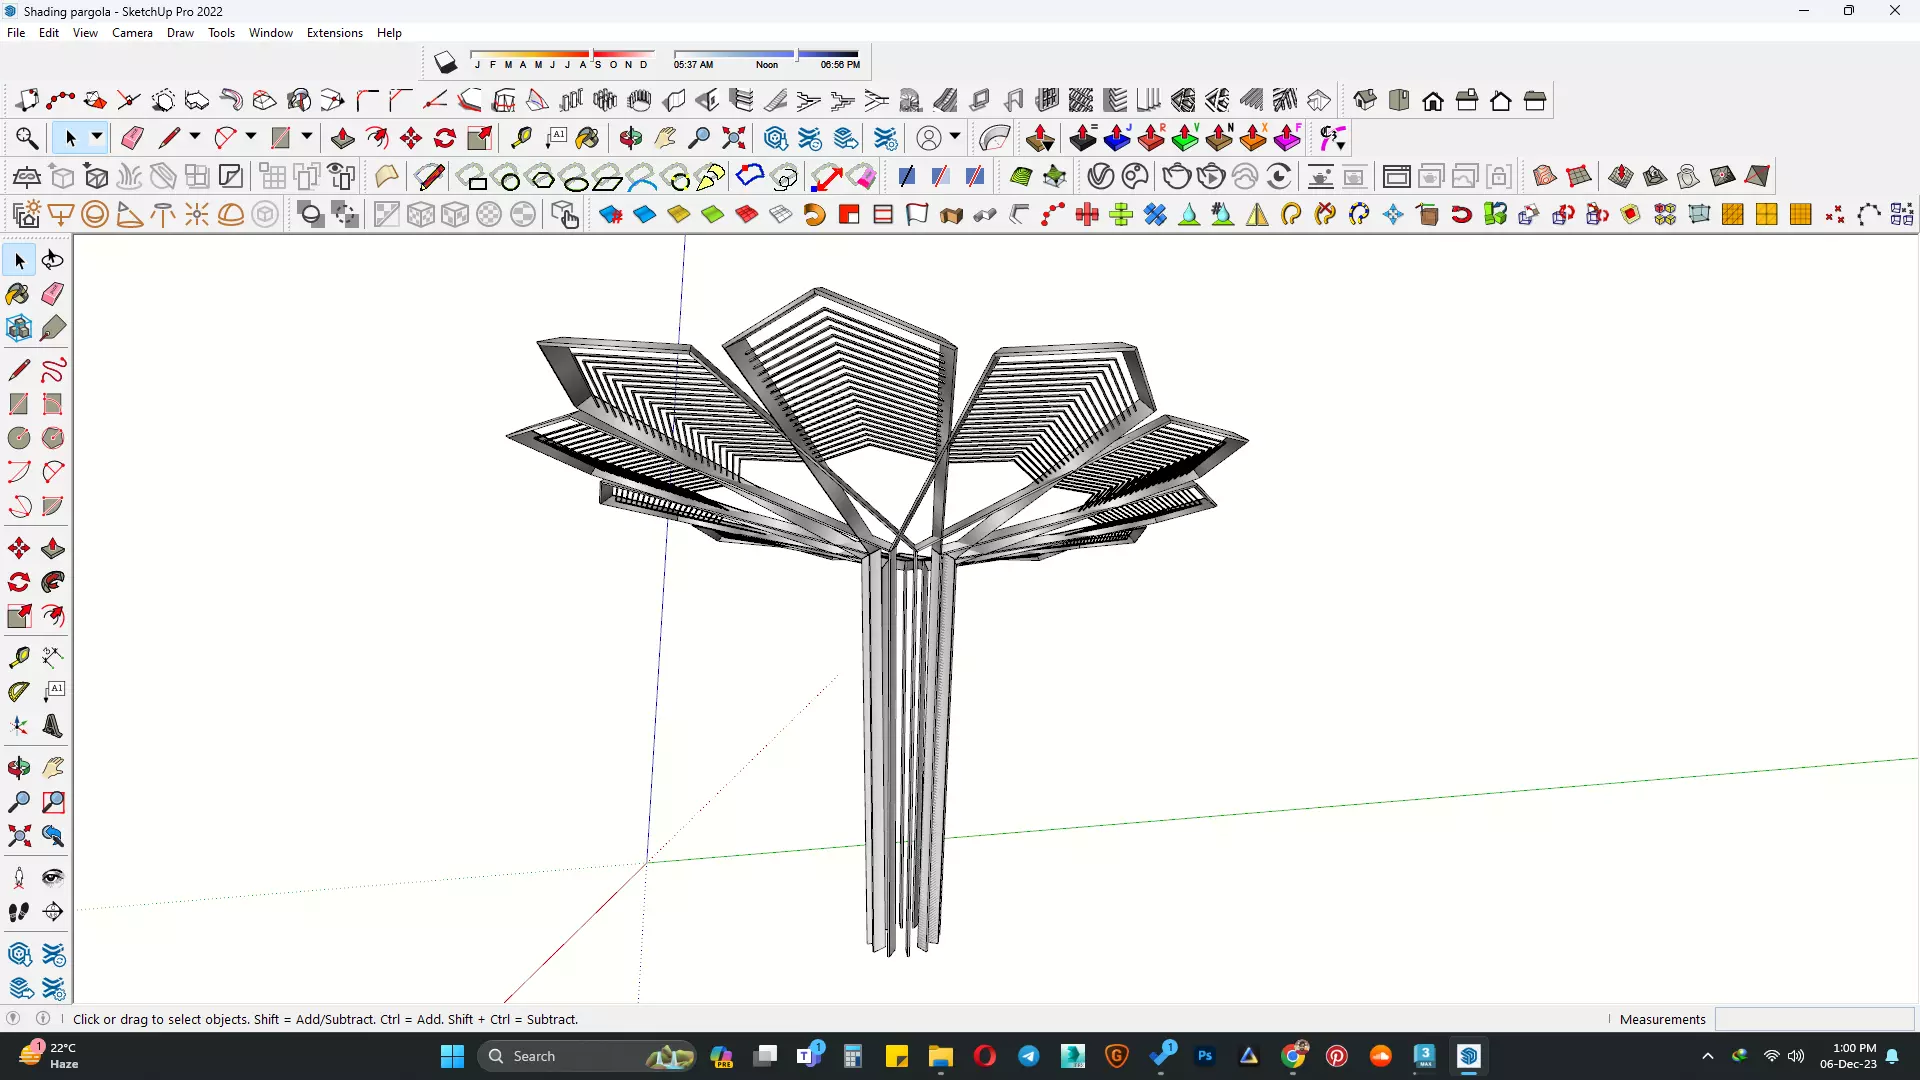Toggle shadows display button
This screenshot has height=1080, width=1920.
point(445,63)
